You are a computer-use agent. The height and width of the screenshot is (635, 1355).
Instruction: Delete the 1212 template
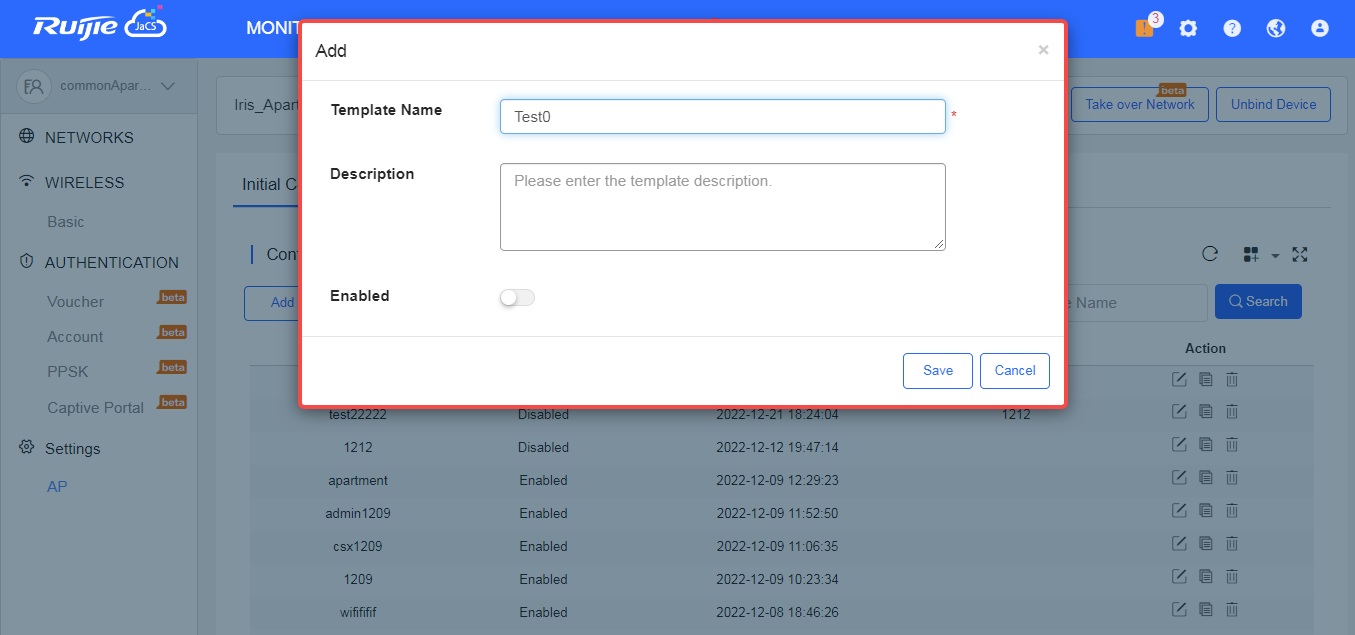pyautogui.click(x=1232, y=444)
